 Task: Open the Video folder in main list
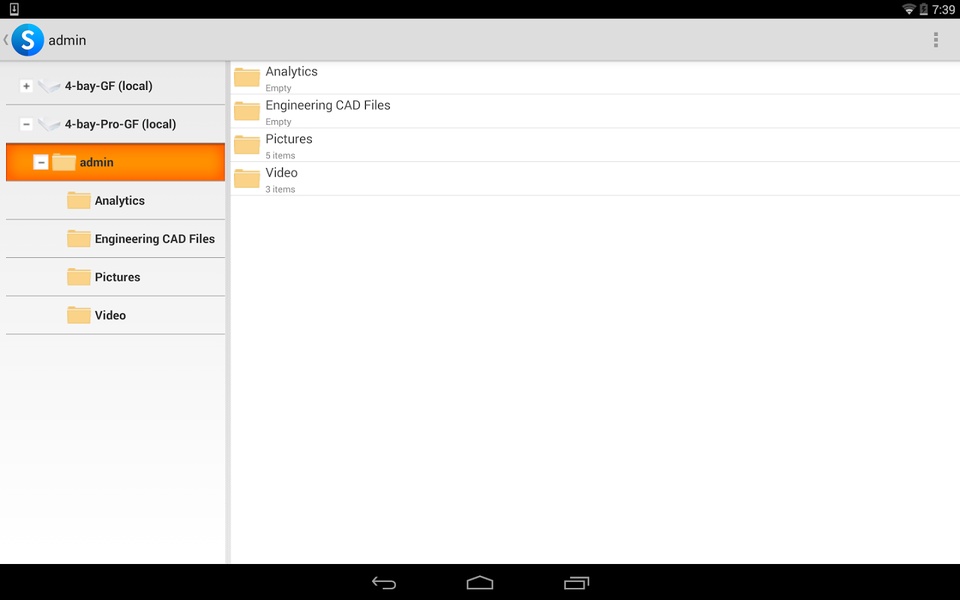[x=595, y=179]
